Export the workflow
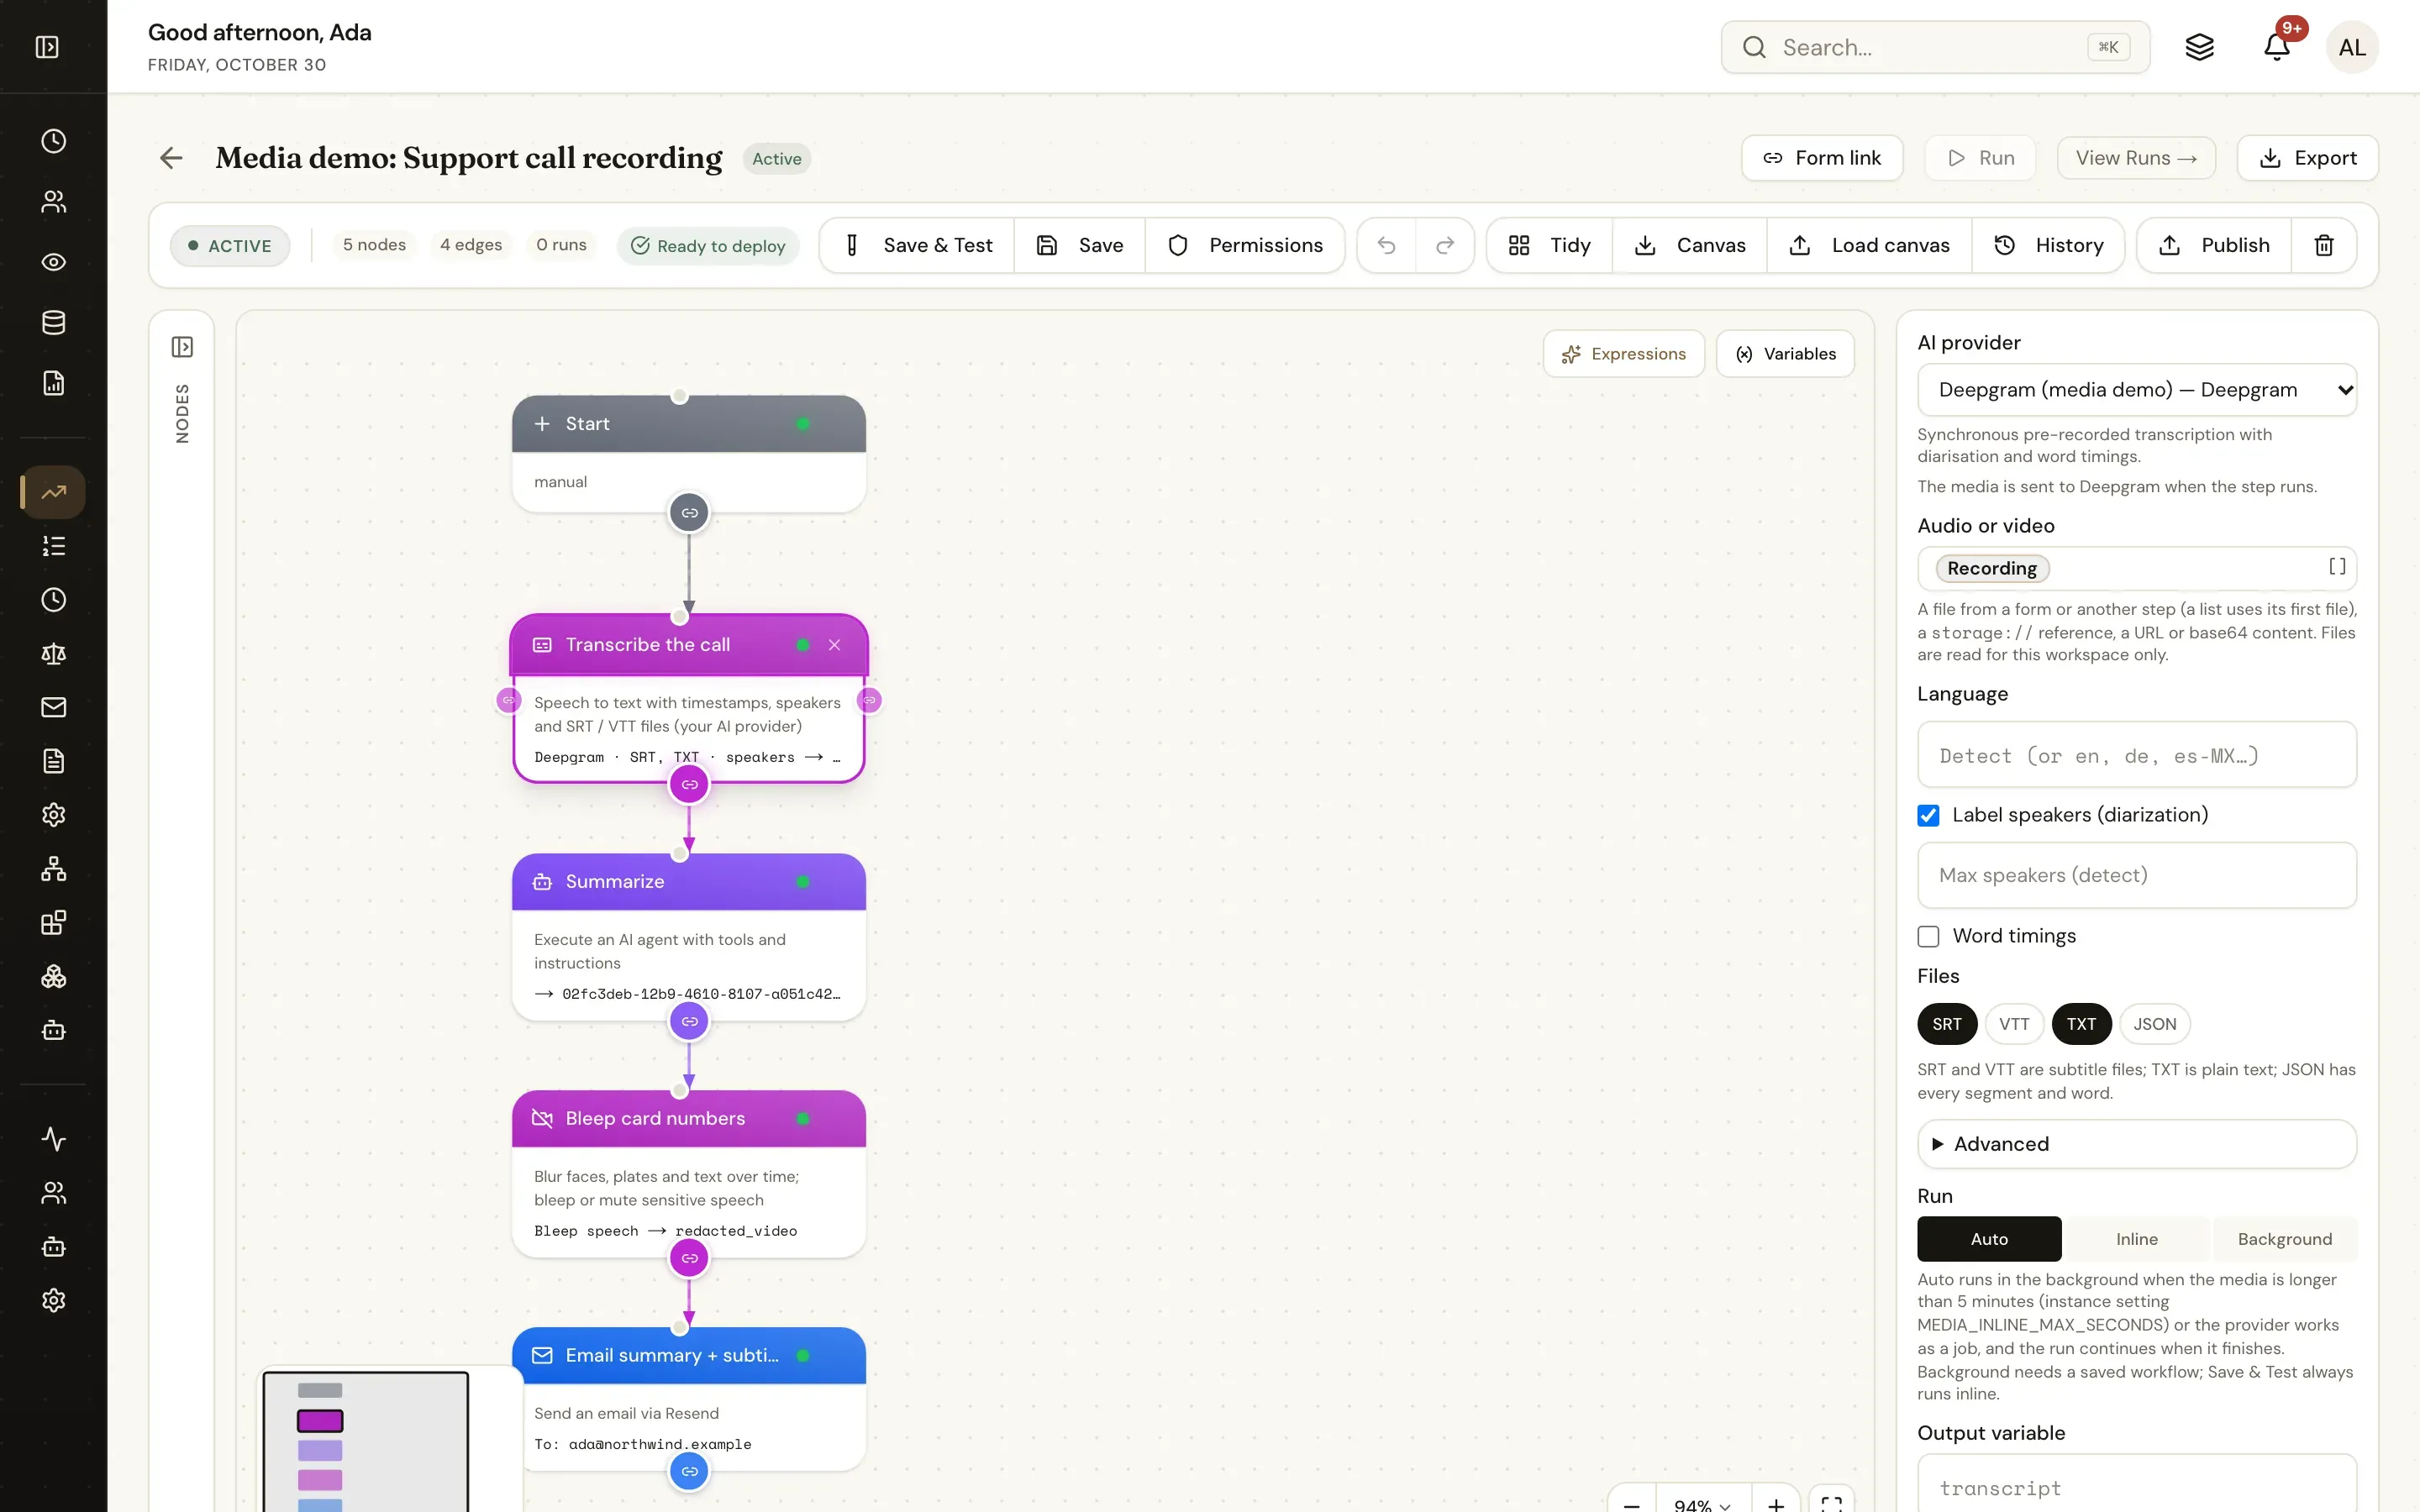This screenshot has width=2420, height=1512. coord(2307,158)
